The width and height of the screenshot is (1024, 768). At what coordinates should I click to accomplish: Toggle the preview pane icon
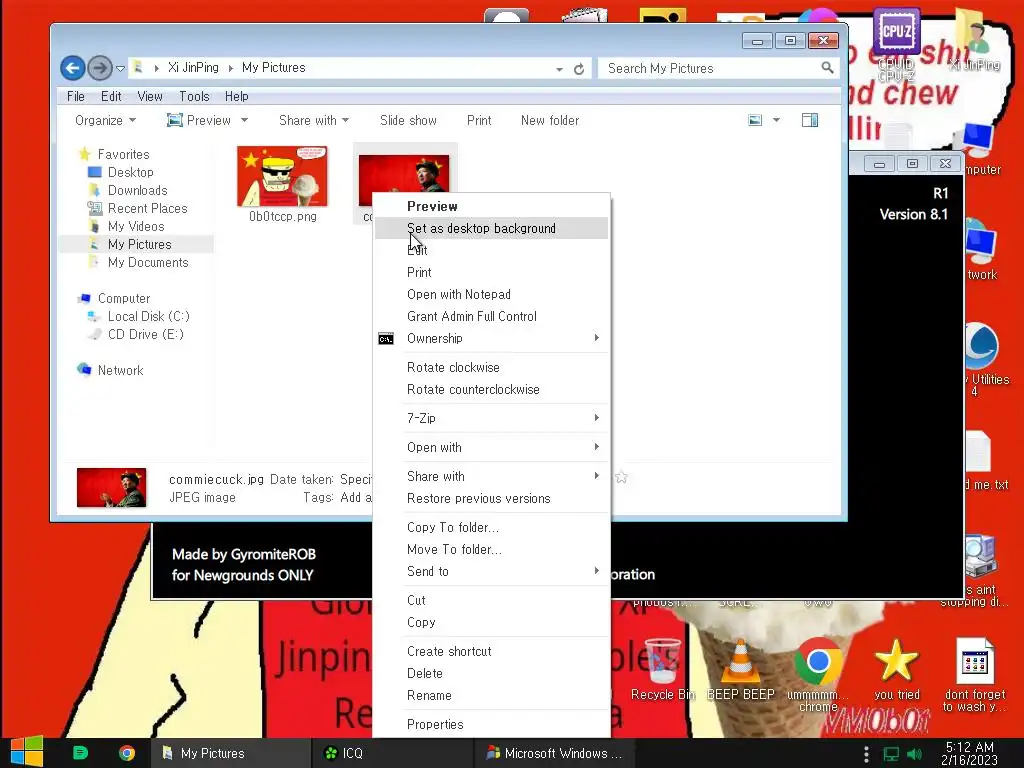click(x=810, y=120)
